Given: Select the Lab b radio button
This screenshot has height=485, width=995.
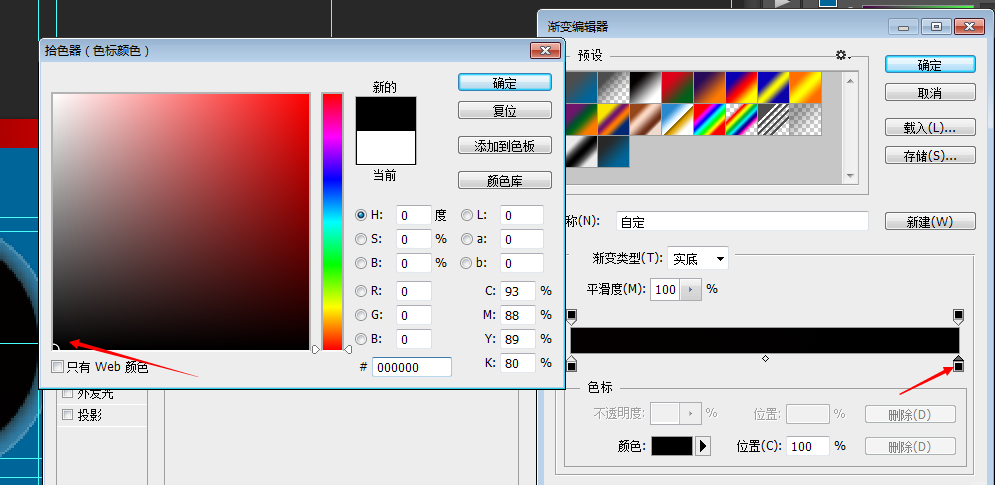Looking at the screenshot, I should click(467, 263).
